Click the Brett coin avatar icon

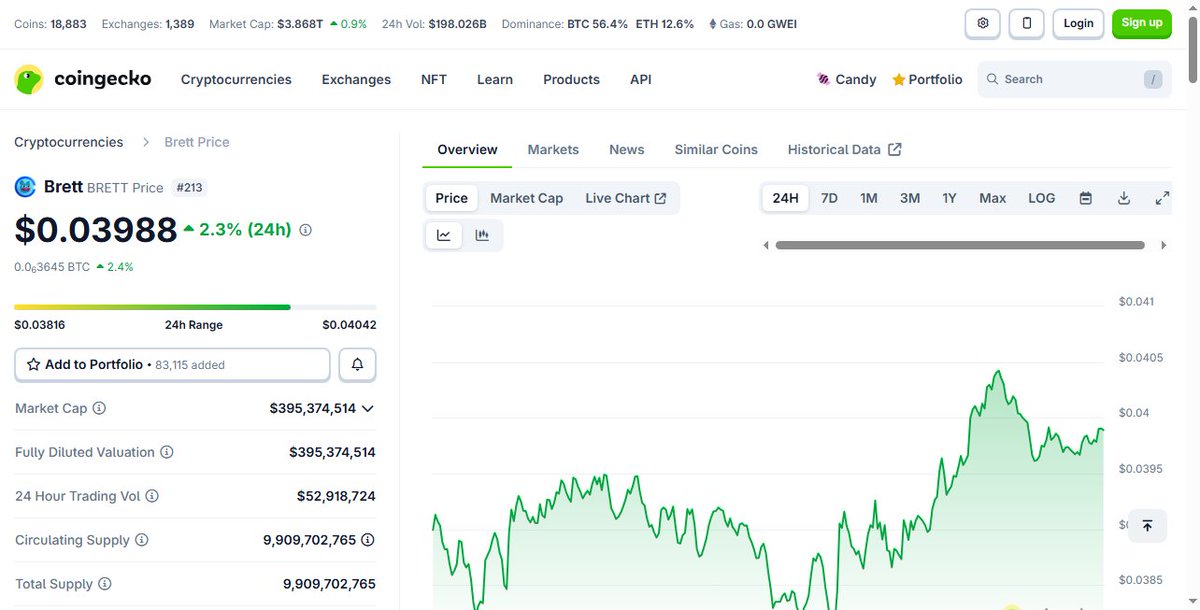click(x=25, y=187)
